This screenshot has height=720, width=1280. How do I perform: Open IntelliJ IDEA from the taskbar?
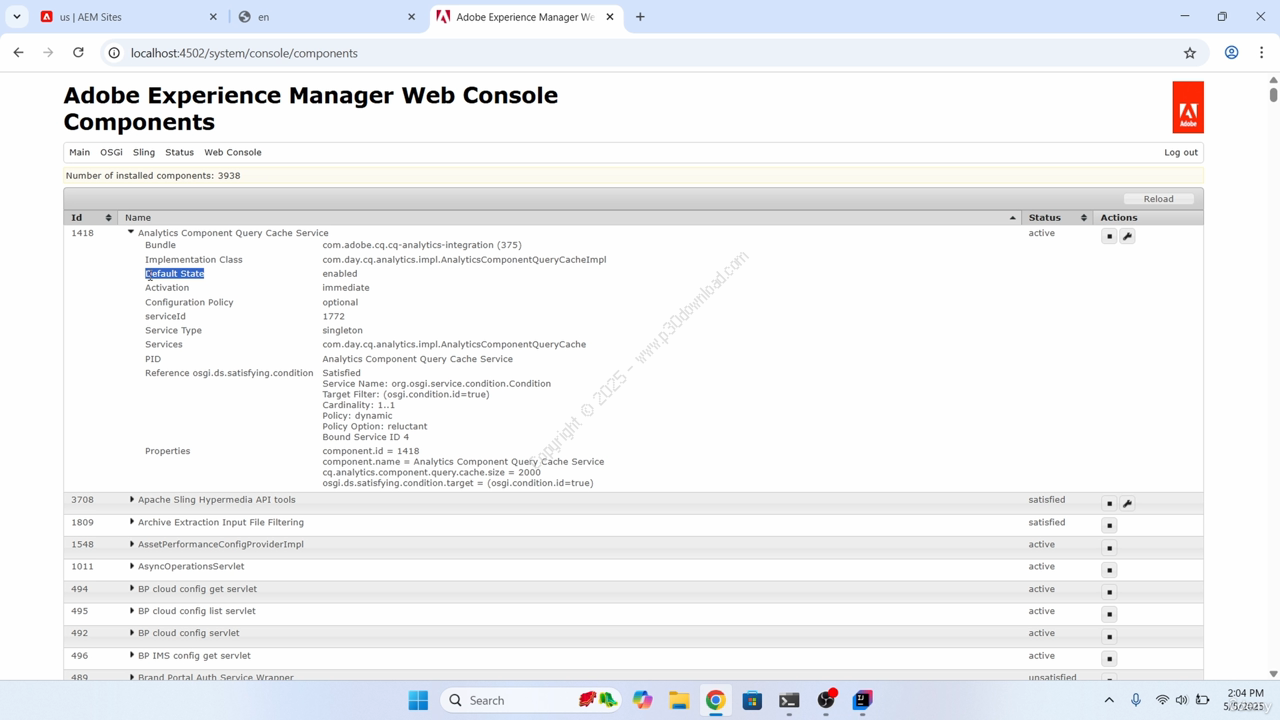coord(863,700)
